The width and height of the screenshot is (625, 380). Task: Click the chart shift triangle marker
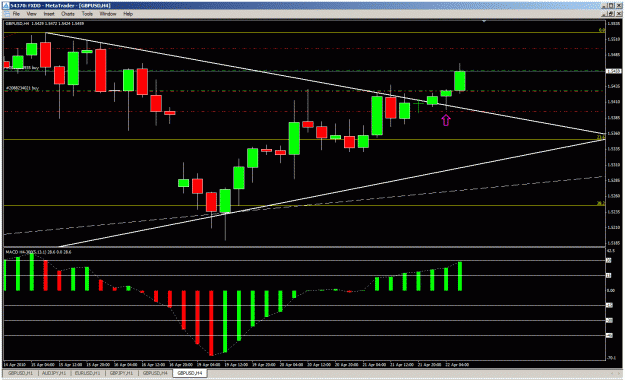coord(483,21)
